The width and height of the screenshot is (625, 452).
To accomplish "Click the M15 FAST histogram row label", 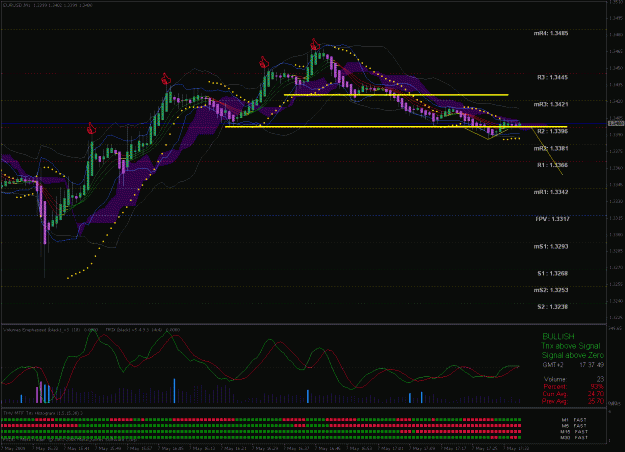I will (574, 432).
